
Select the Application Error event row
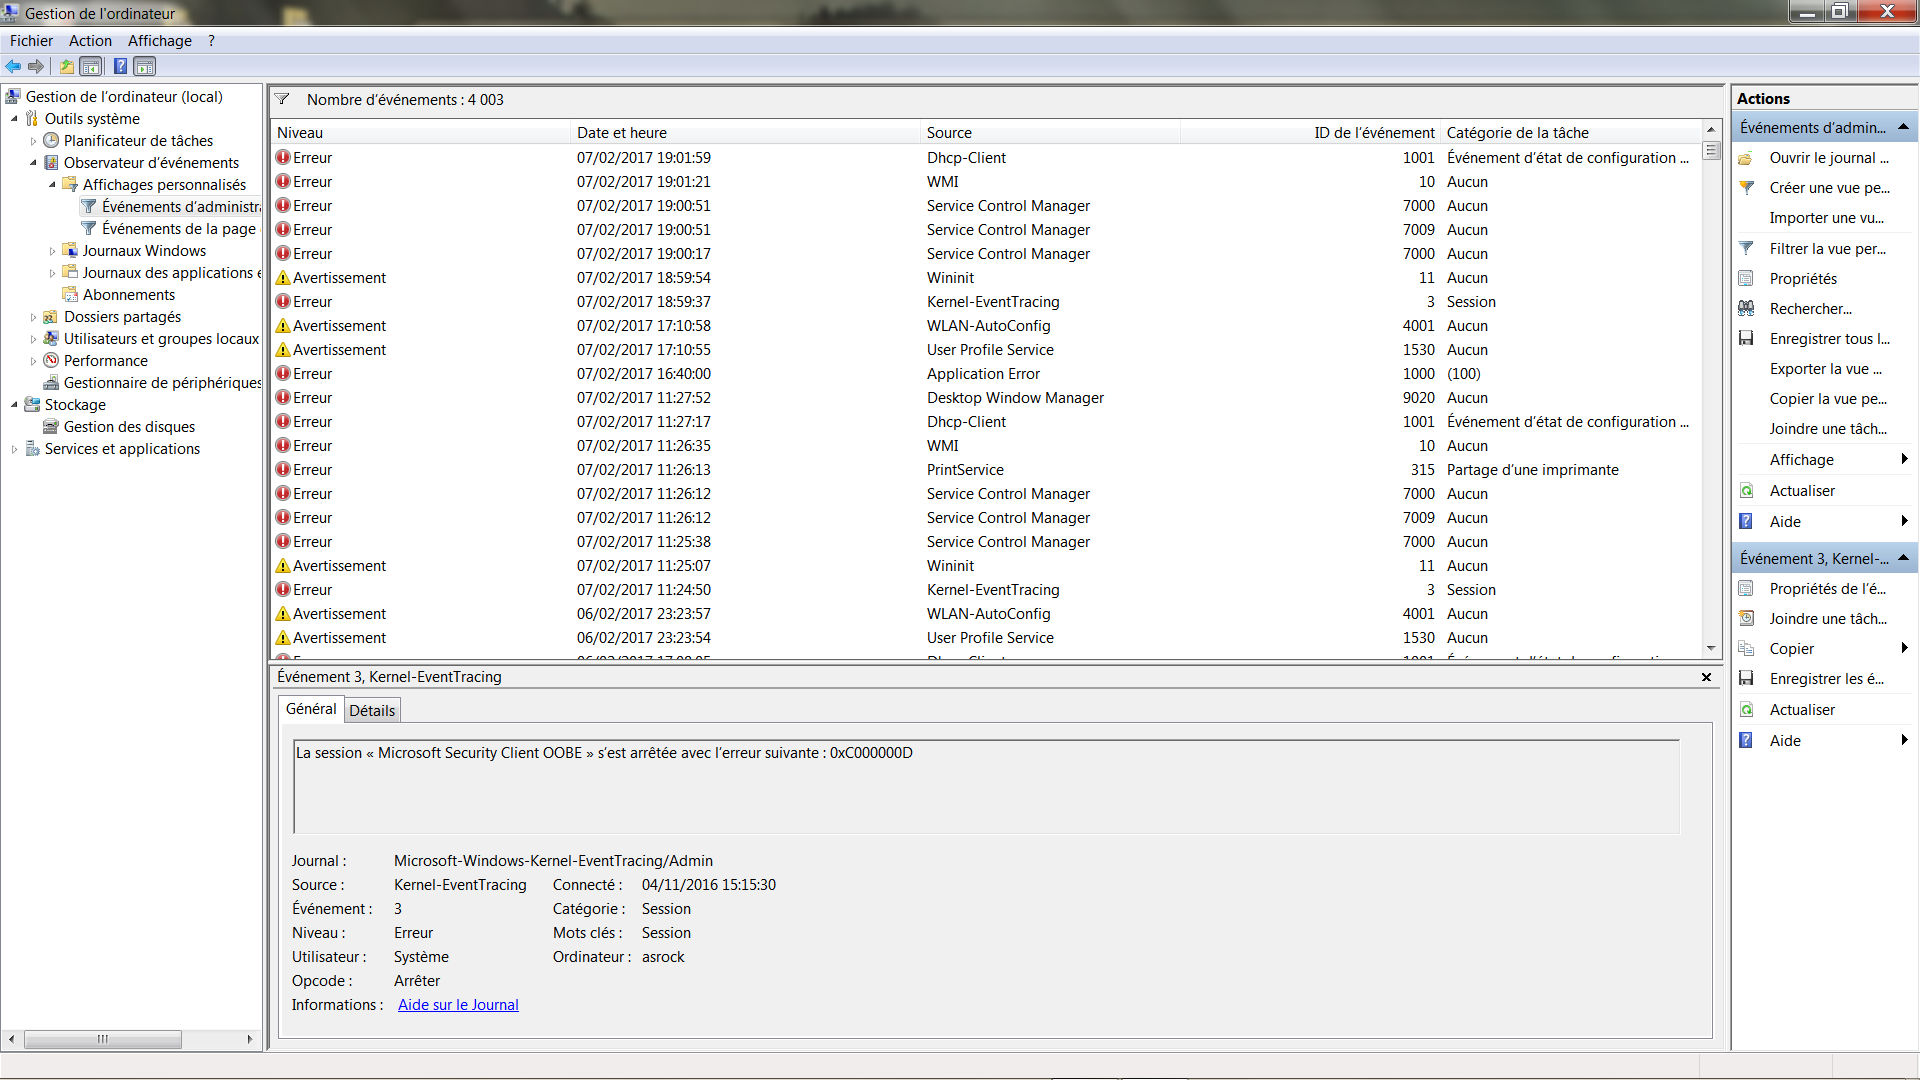coord(982,374)
